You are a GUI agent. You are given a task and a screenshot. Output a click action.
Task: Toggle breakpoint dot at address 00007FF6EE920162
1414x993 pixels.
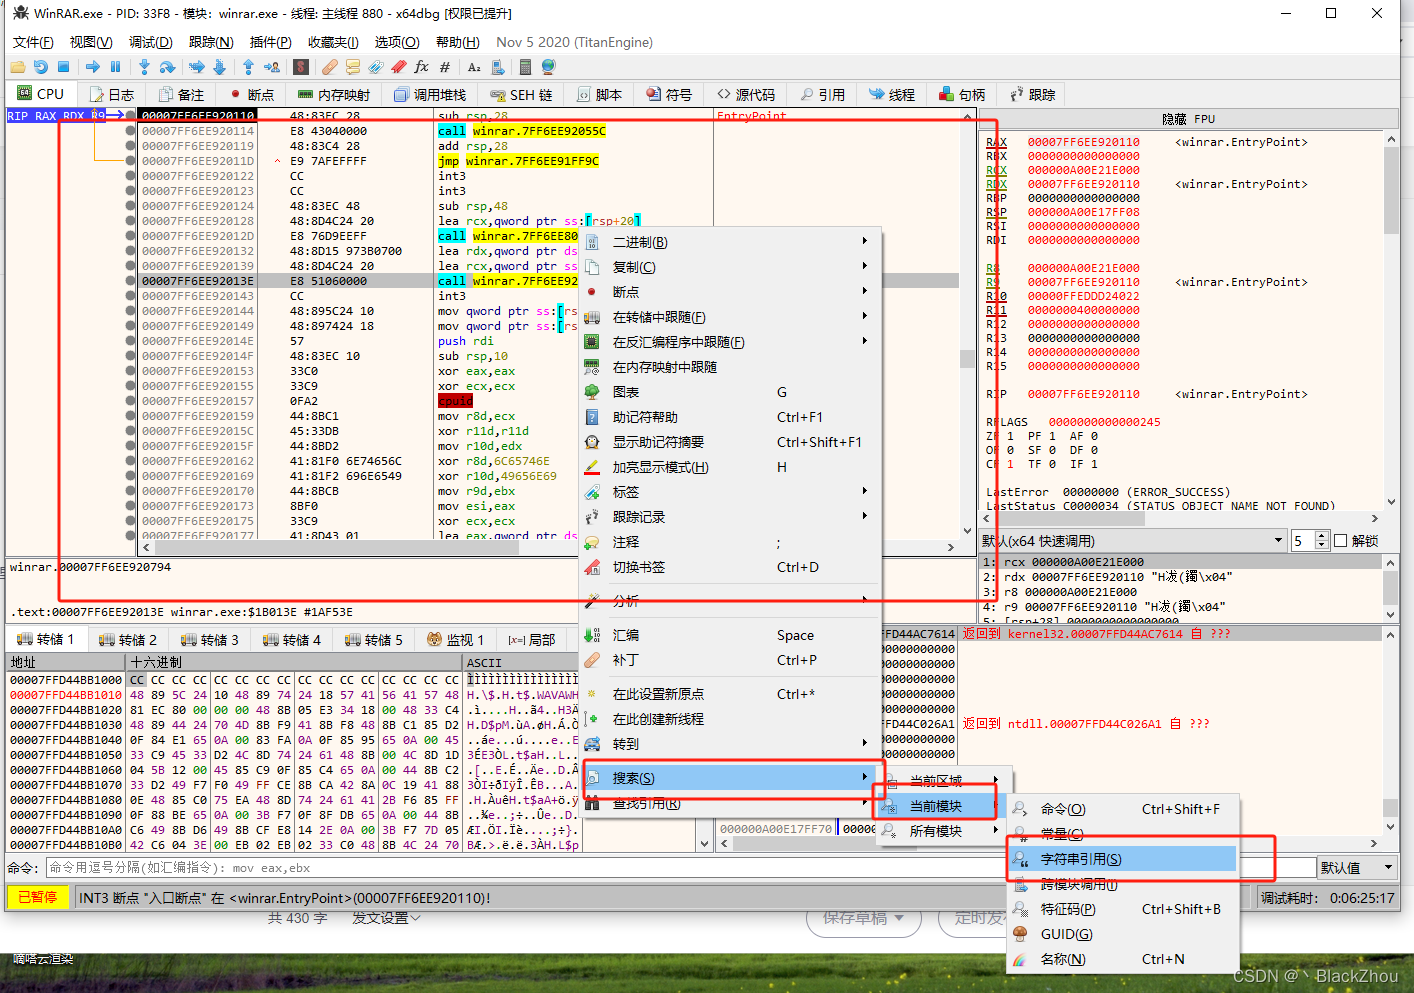coord(131,461)
